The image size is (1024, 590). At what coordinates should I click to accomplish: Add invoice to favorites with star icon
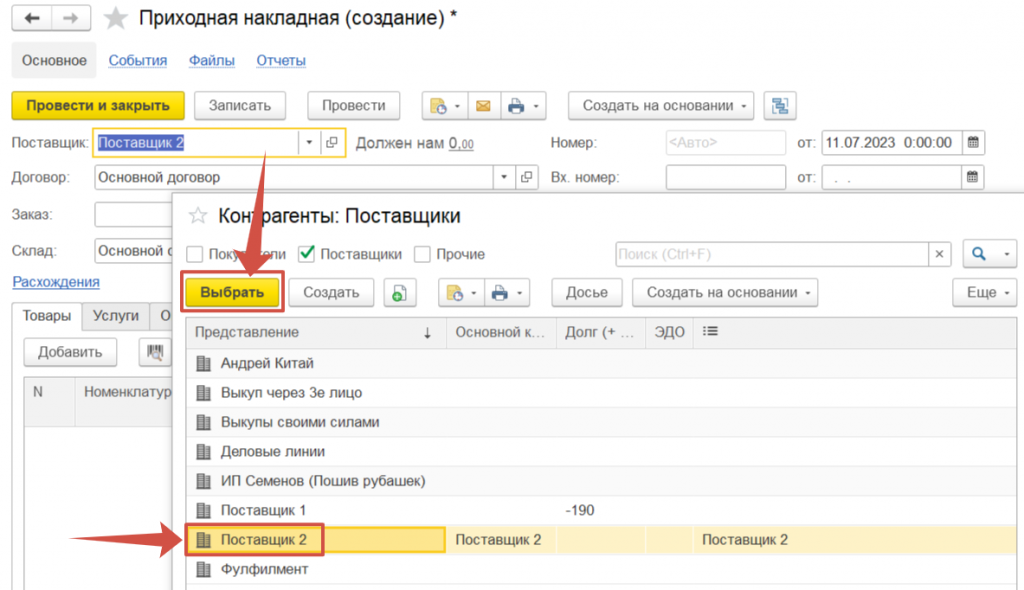tap(116, 19)
